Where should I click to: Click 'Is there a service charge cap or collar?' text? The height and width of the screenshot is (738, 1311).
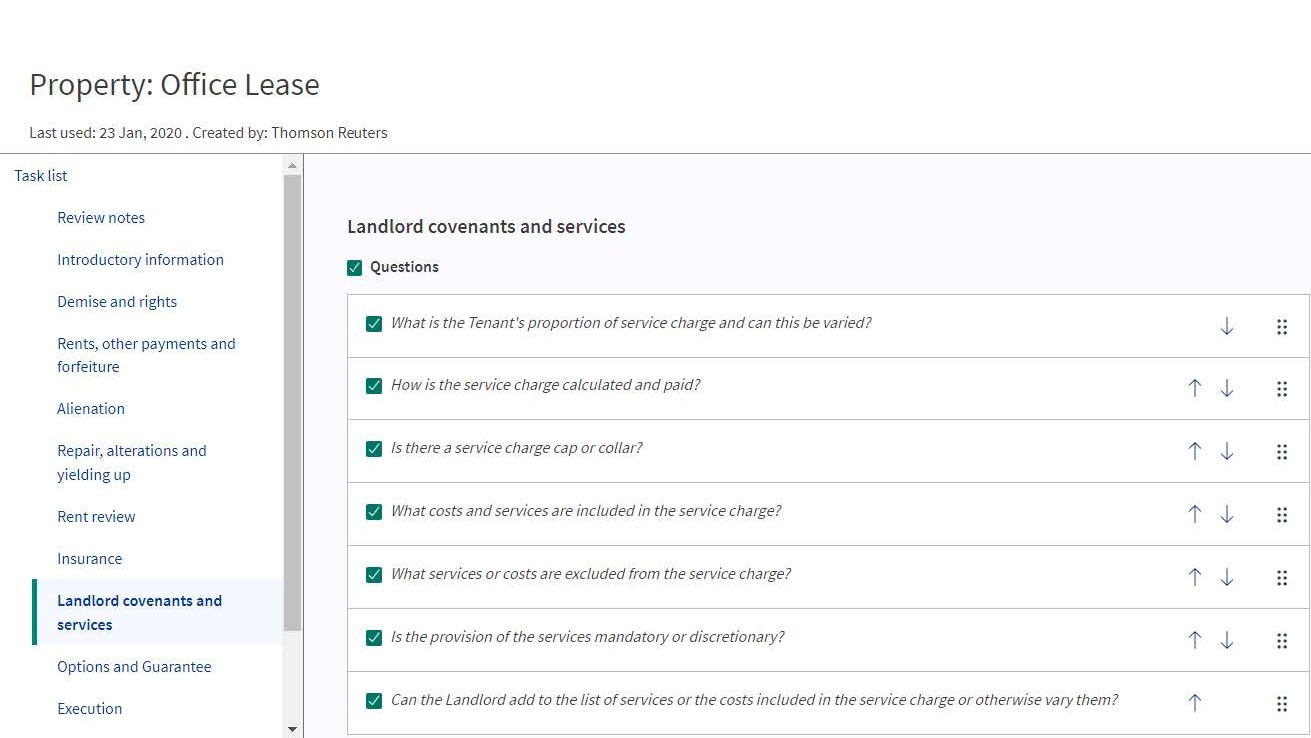tap(517, 448)
